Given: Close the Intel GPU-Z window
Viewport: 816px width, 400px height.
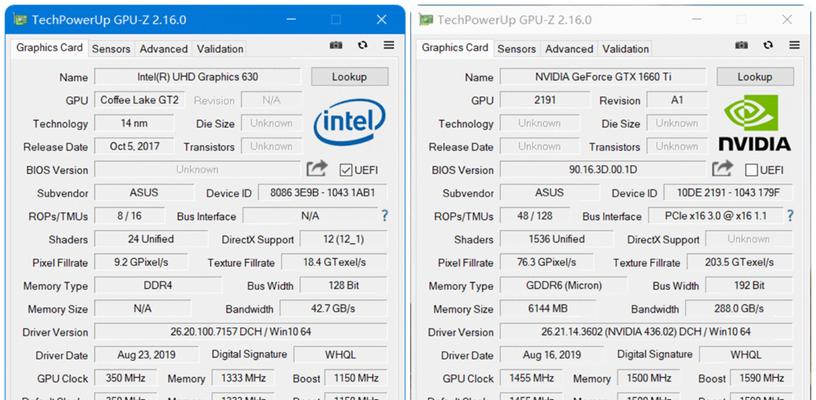Looking at the screenshot, I should (381, 20).
